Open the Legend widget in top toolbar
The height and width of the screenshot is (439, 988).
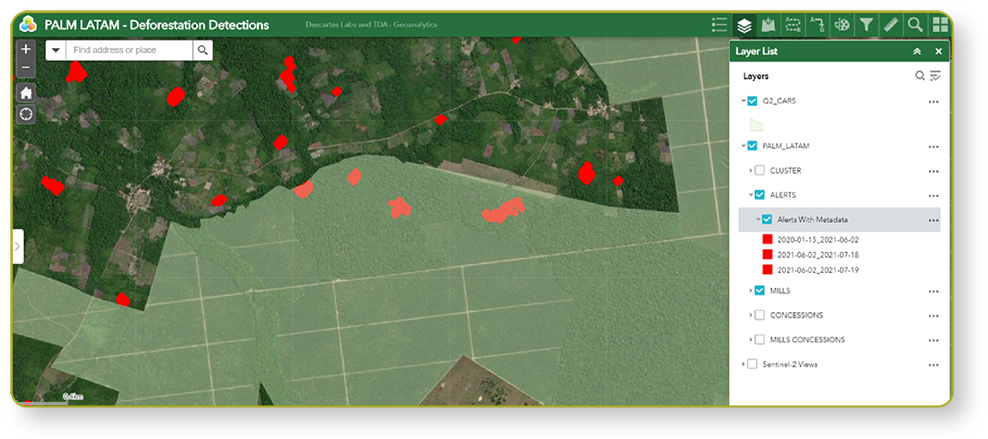point(719,25)
